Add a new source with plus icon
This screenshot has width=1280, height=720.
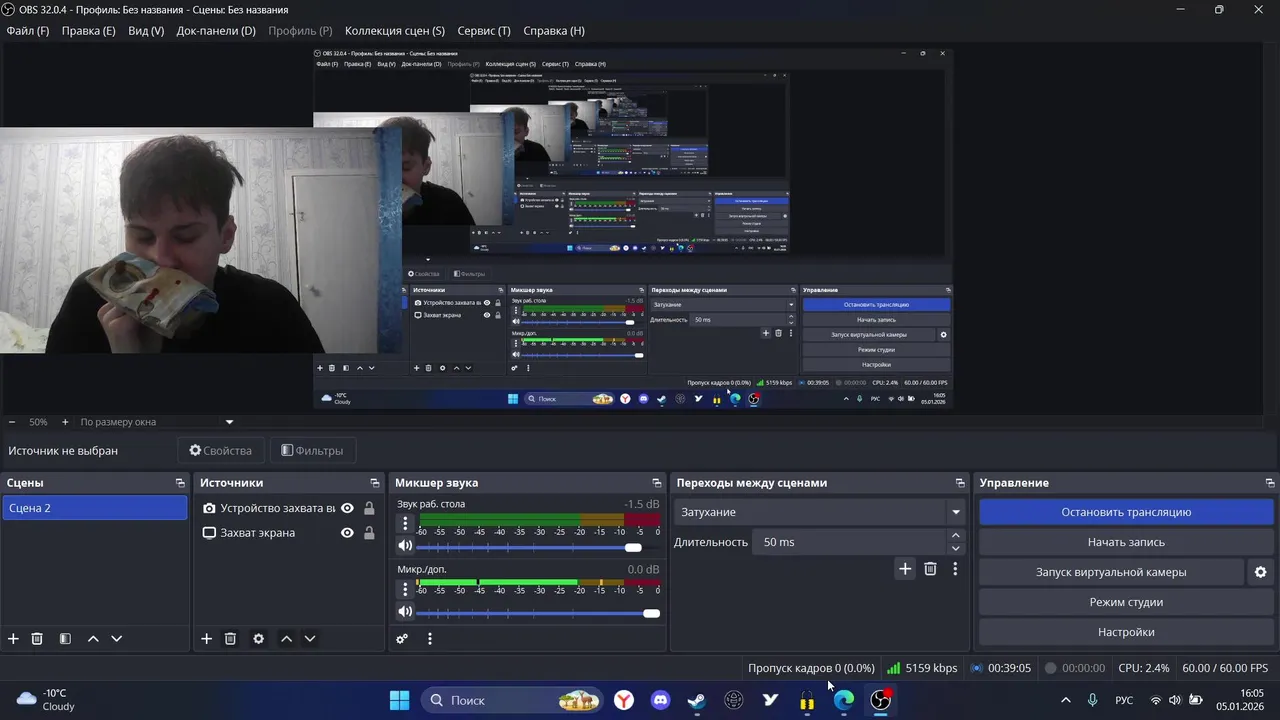point(206,639)
